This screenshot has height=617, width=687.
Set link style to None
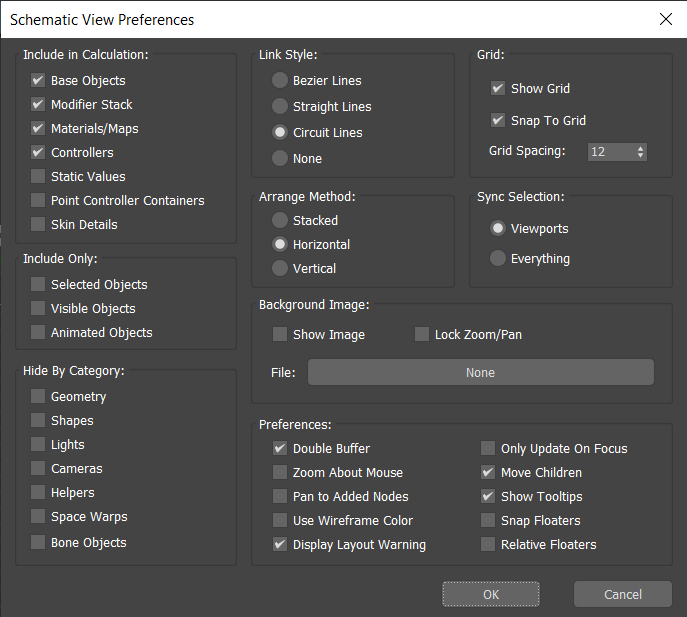[280, 159]
